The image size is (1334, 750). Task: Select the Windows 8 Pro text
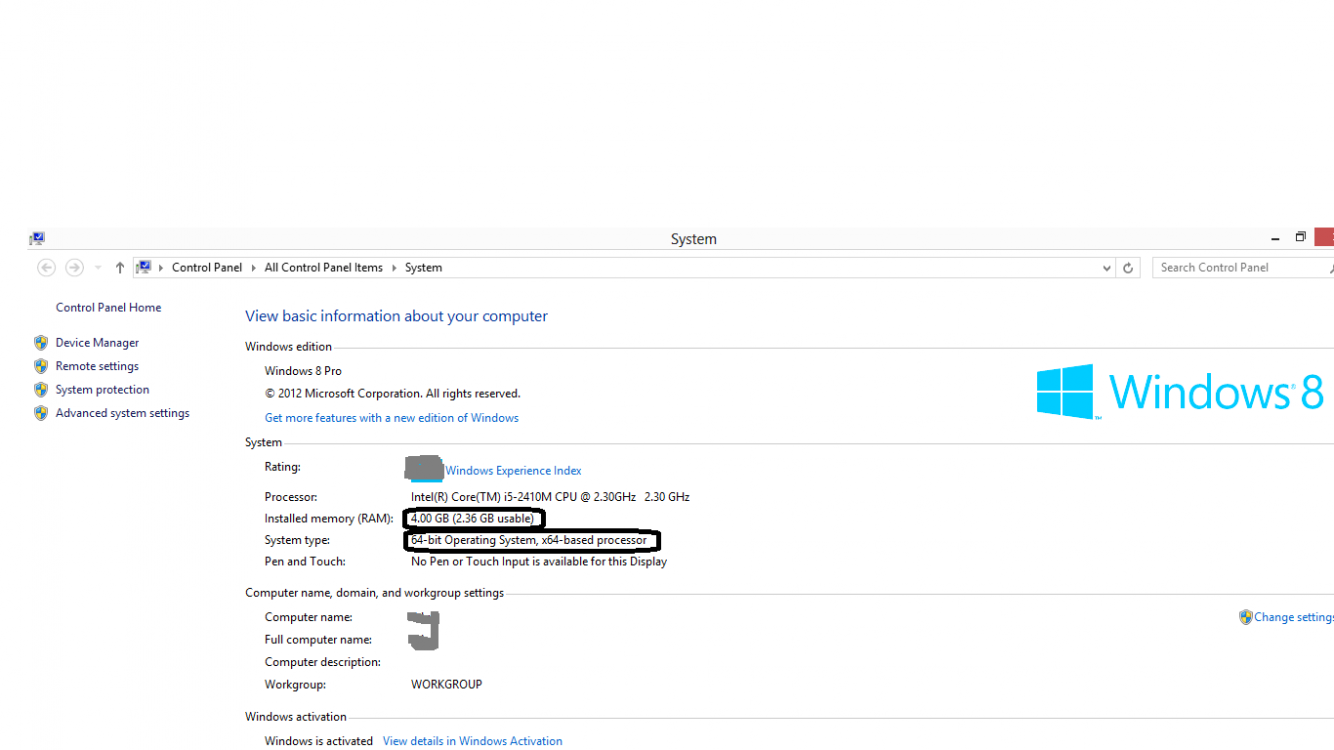coord(303,371)
